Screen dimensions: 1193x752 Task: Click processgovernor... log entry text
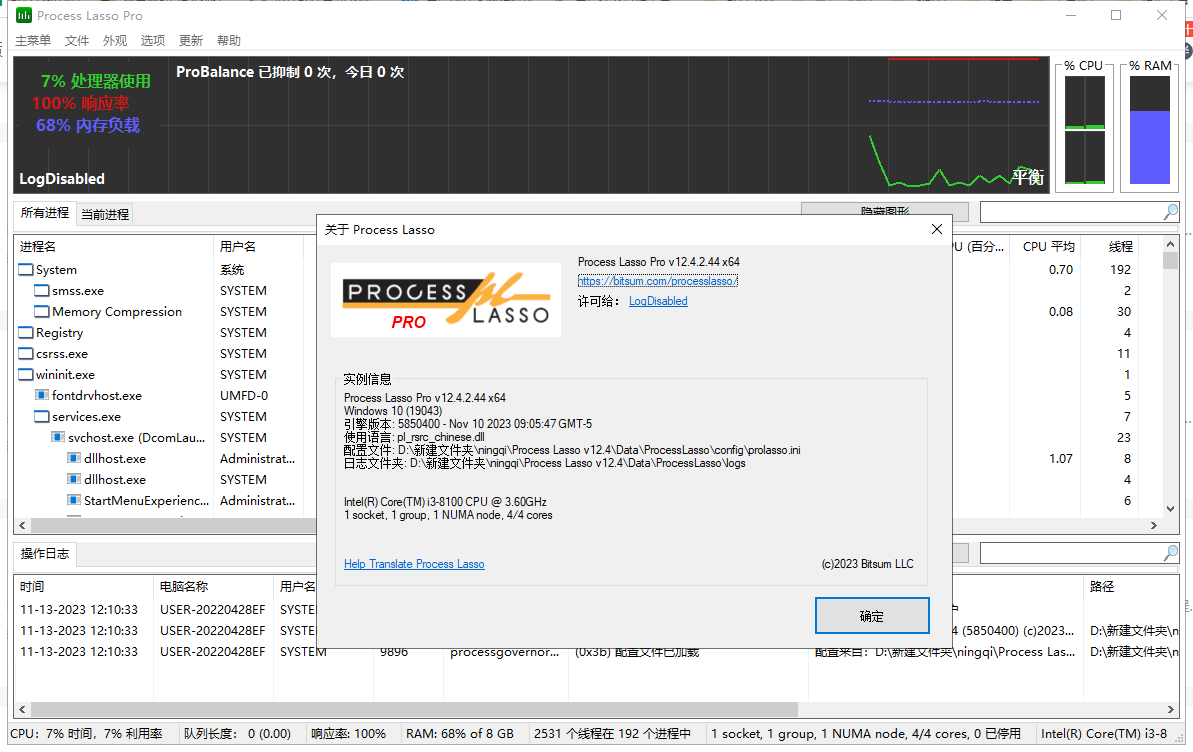504,652
